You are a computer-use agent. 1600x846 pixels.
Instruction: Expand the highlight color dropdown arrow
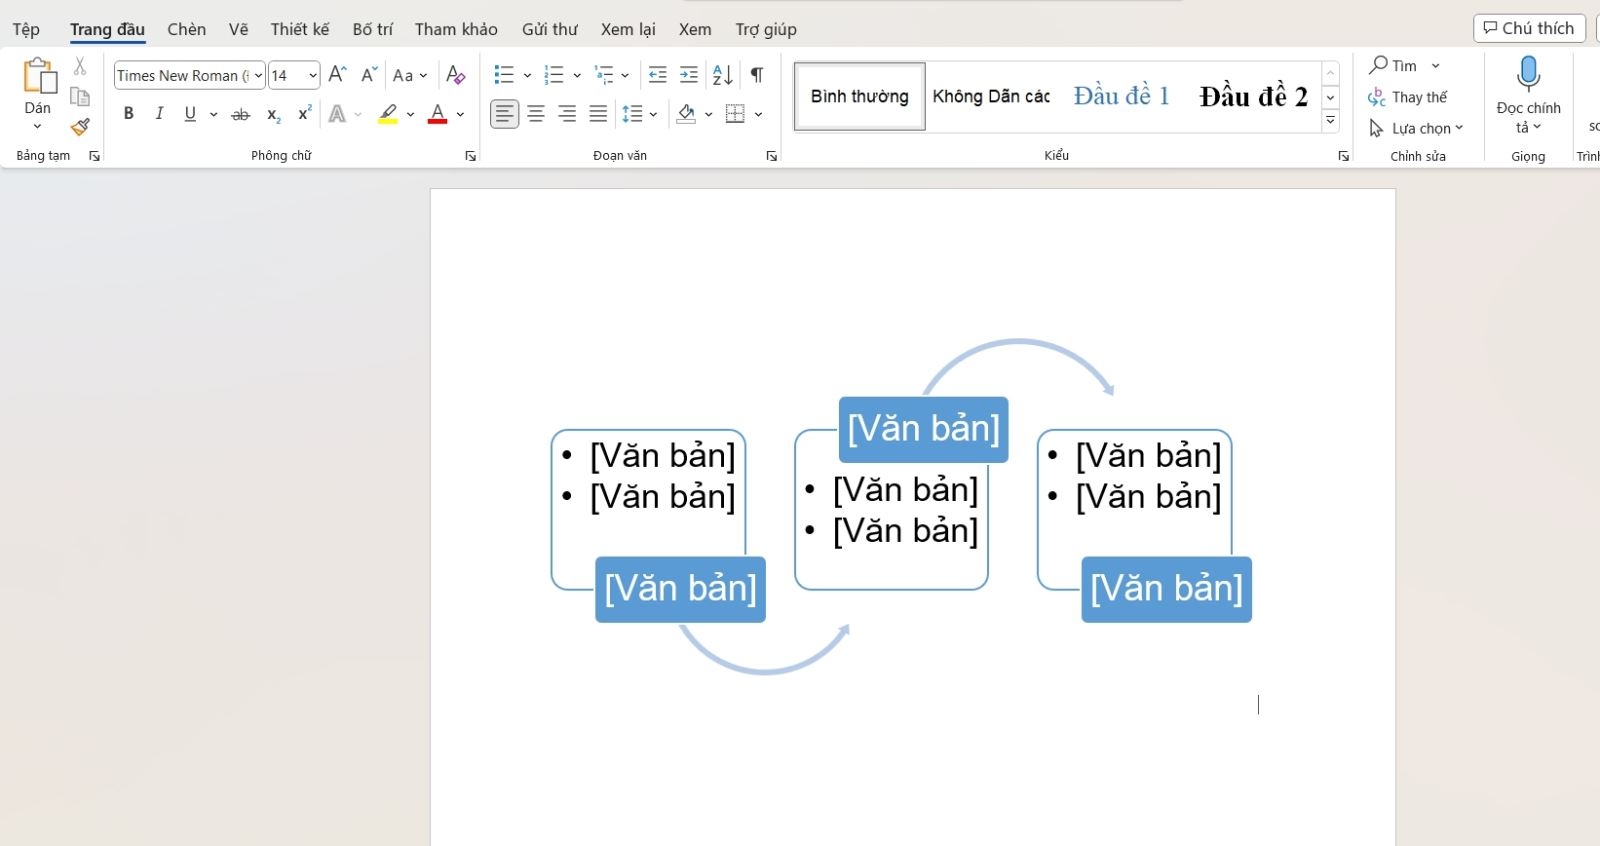410,115
